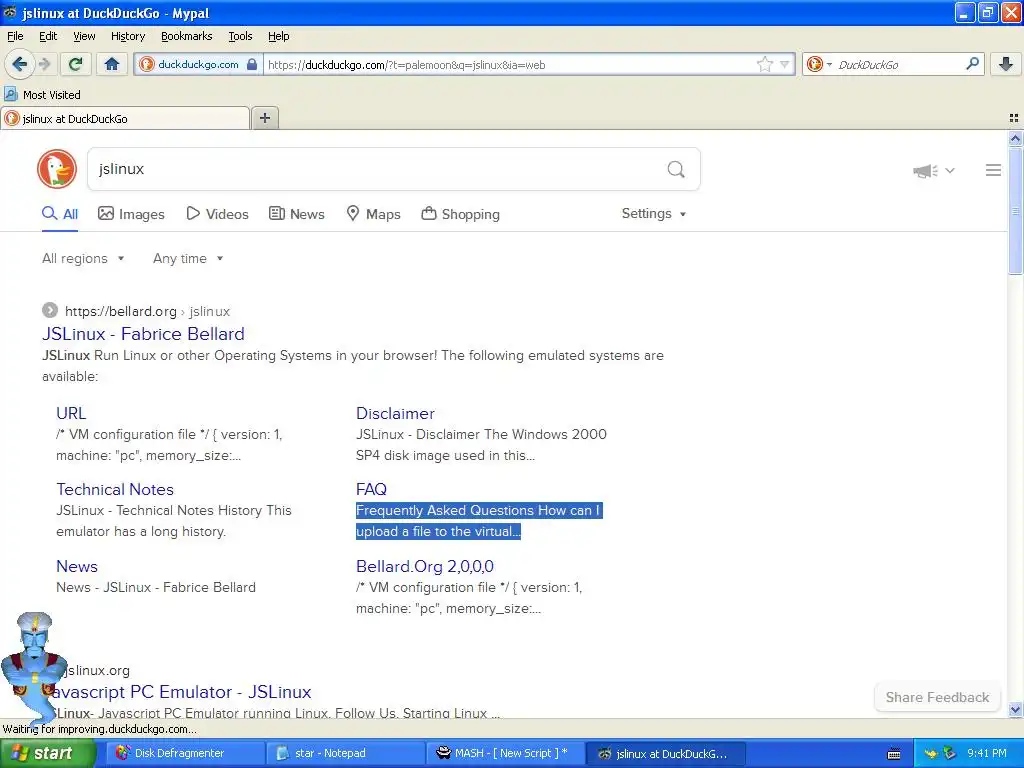Open the File menu
1024x768 pixels.
click(15, 36)
